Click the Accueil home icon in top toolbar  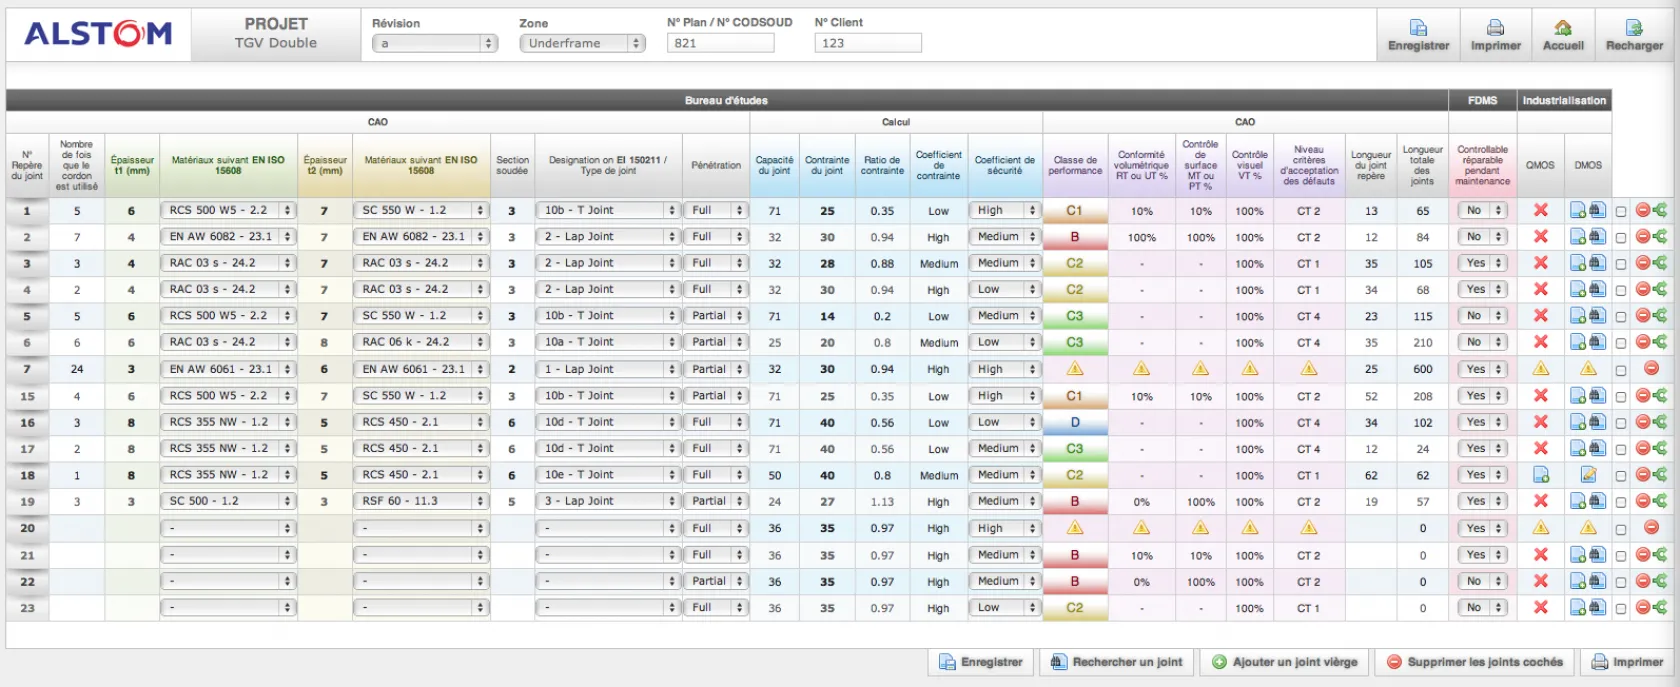[1563, 28]
